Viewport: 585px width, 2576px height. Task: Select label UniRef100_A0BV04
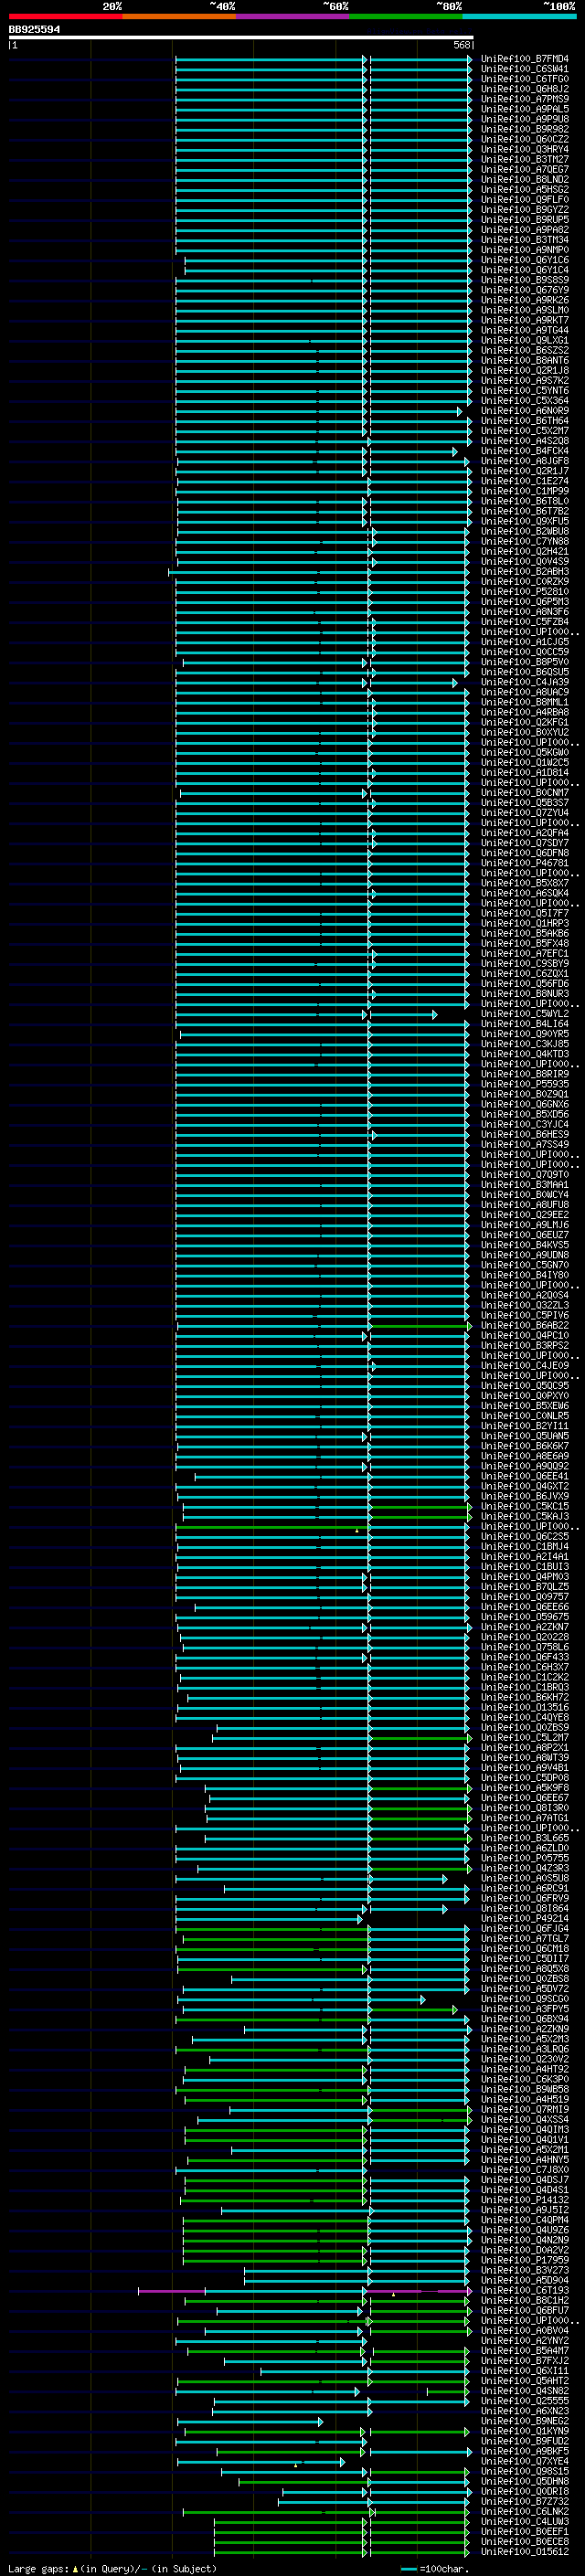pos(524,2331)
